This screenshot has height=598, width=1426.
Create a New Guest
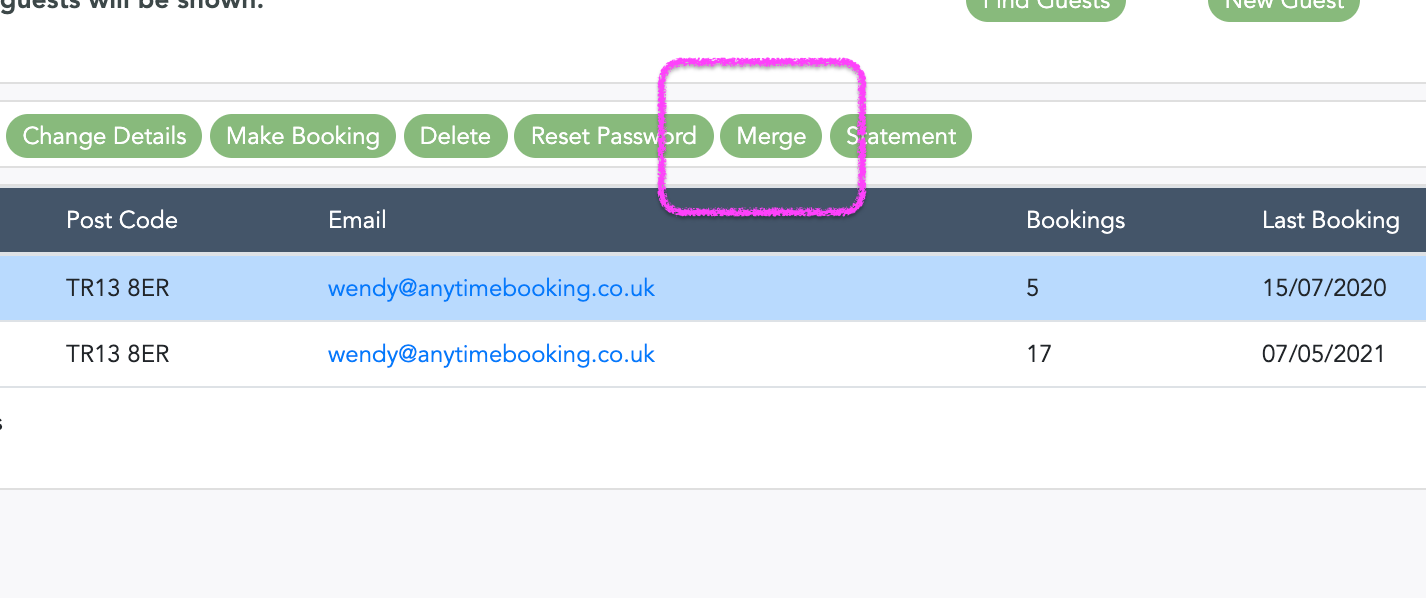coord(1284,5)
